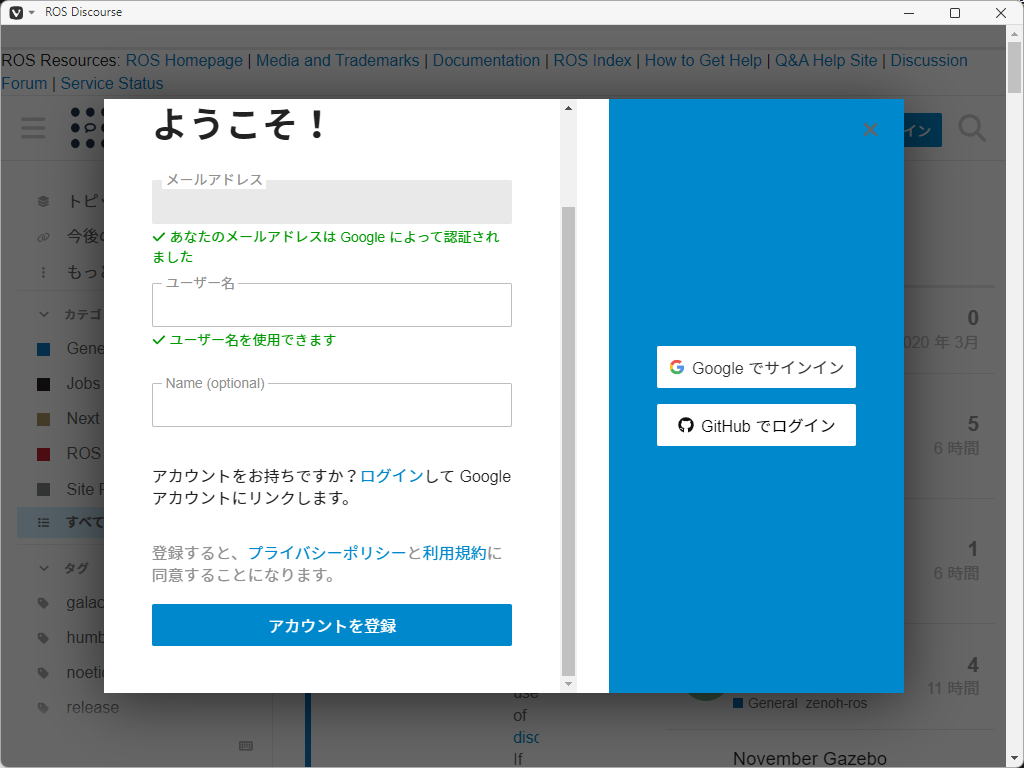
Task: Click the Discussion Forum link
Action: (x=929, y=61)
